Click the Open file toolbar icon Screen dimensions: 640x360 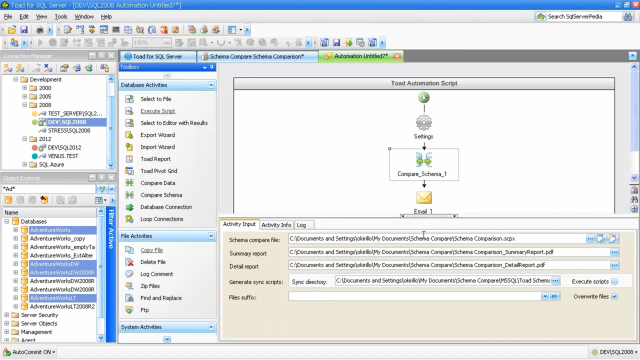[12, 30]
